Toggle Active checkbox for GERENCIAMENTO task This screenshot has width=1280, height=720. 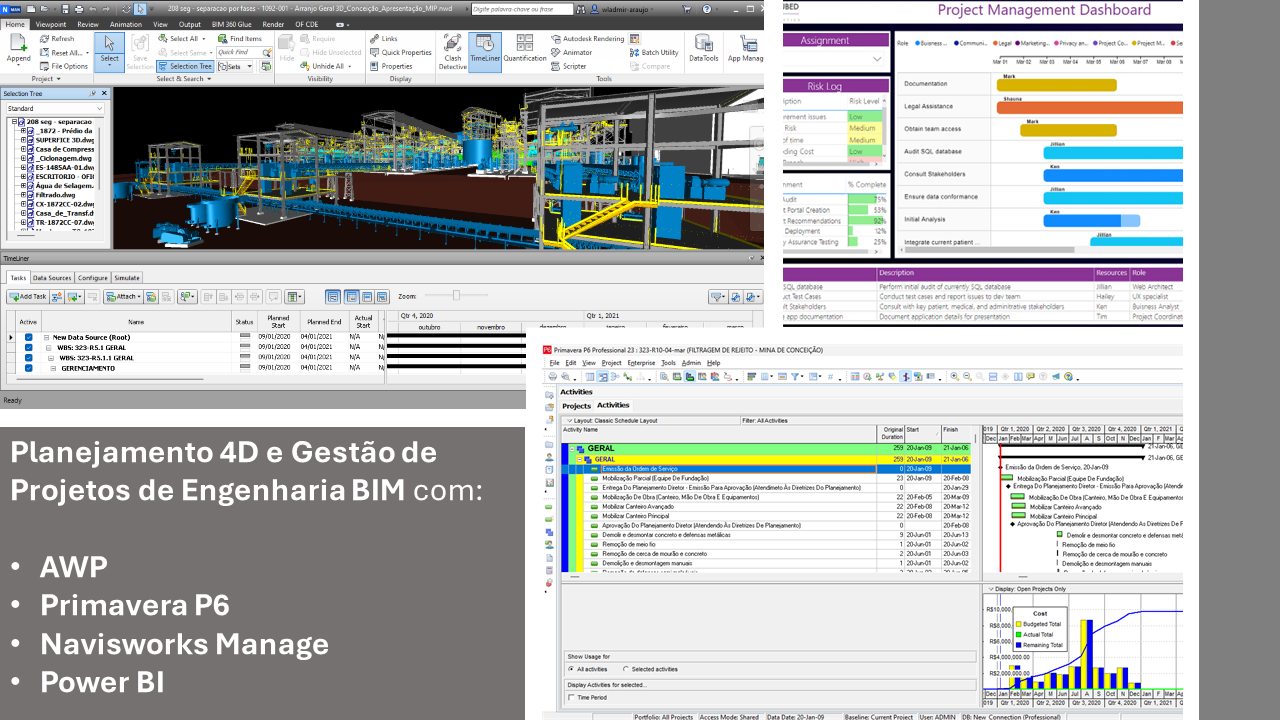(x=29, y=368)
